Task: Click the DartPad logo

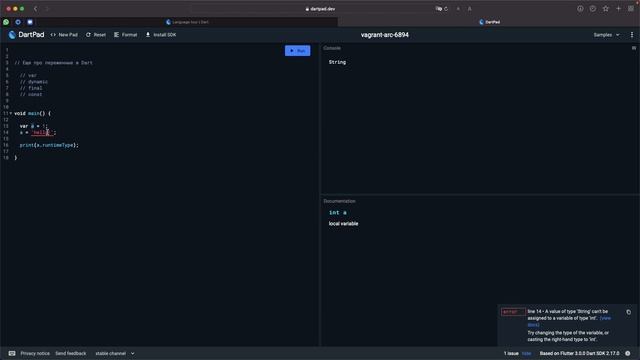Action: coord(26,35)
